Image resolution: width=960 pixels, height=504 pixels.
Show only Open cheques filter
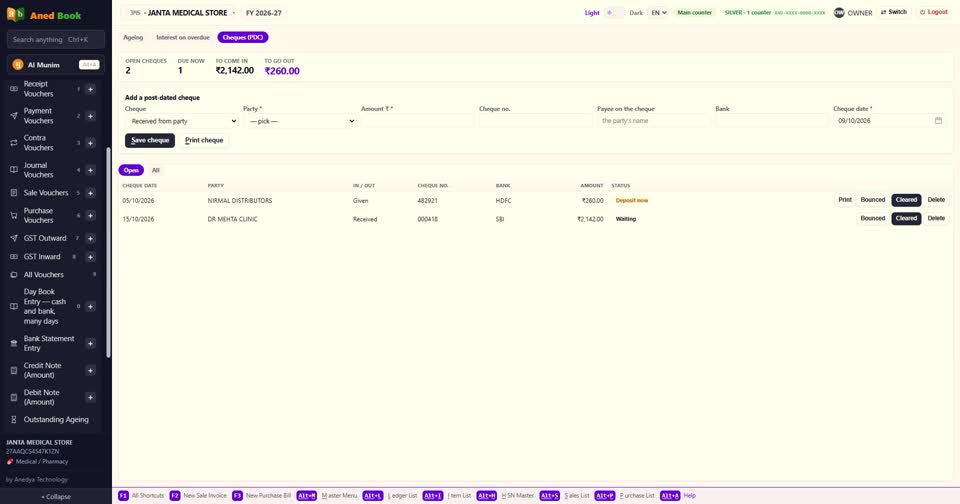click(131, 170)
